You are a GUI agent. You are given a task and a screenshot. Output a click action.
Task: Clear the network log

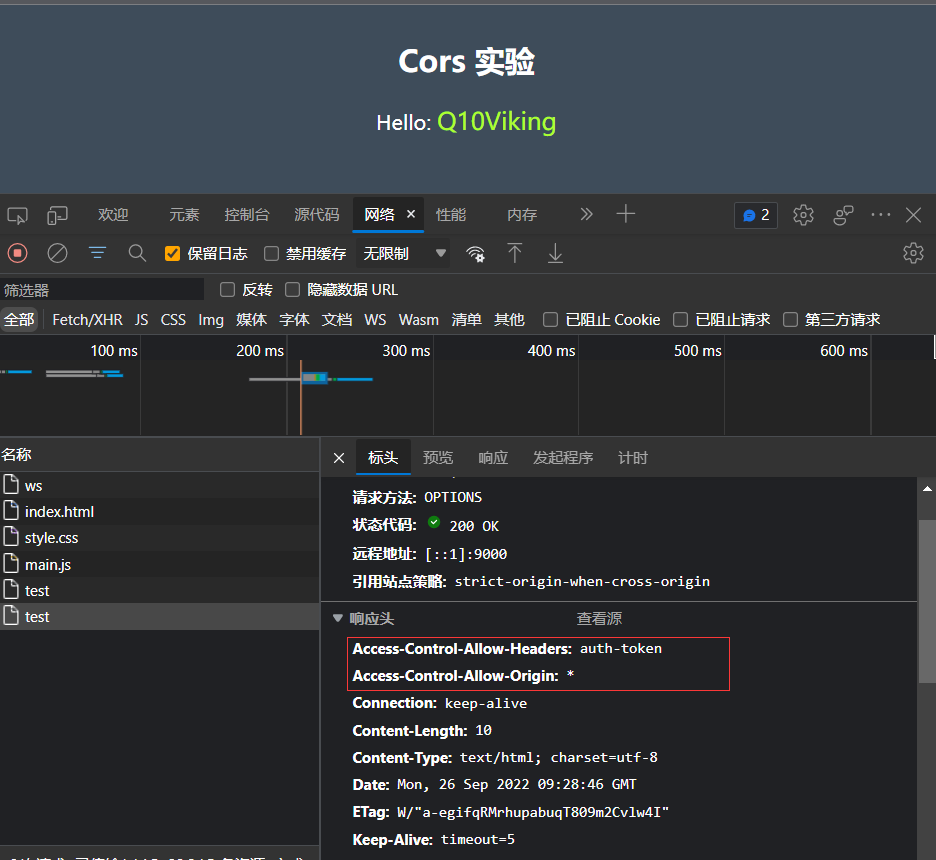click(x=57, y=253)
